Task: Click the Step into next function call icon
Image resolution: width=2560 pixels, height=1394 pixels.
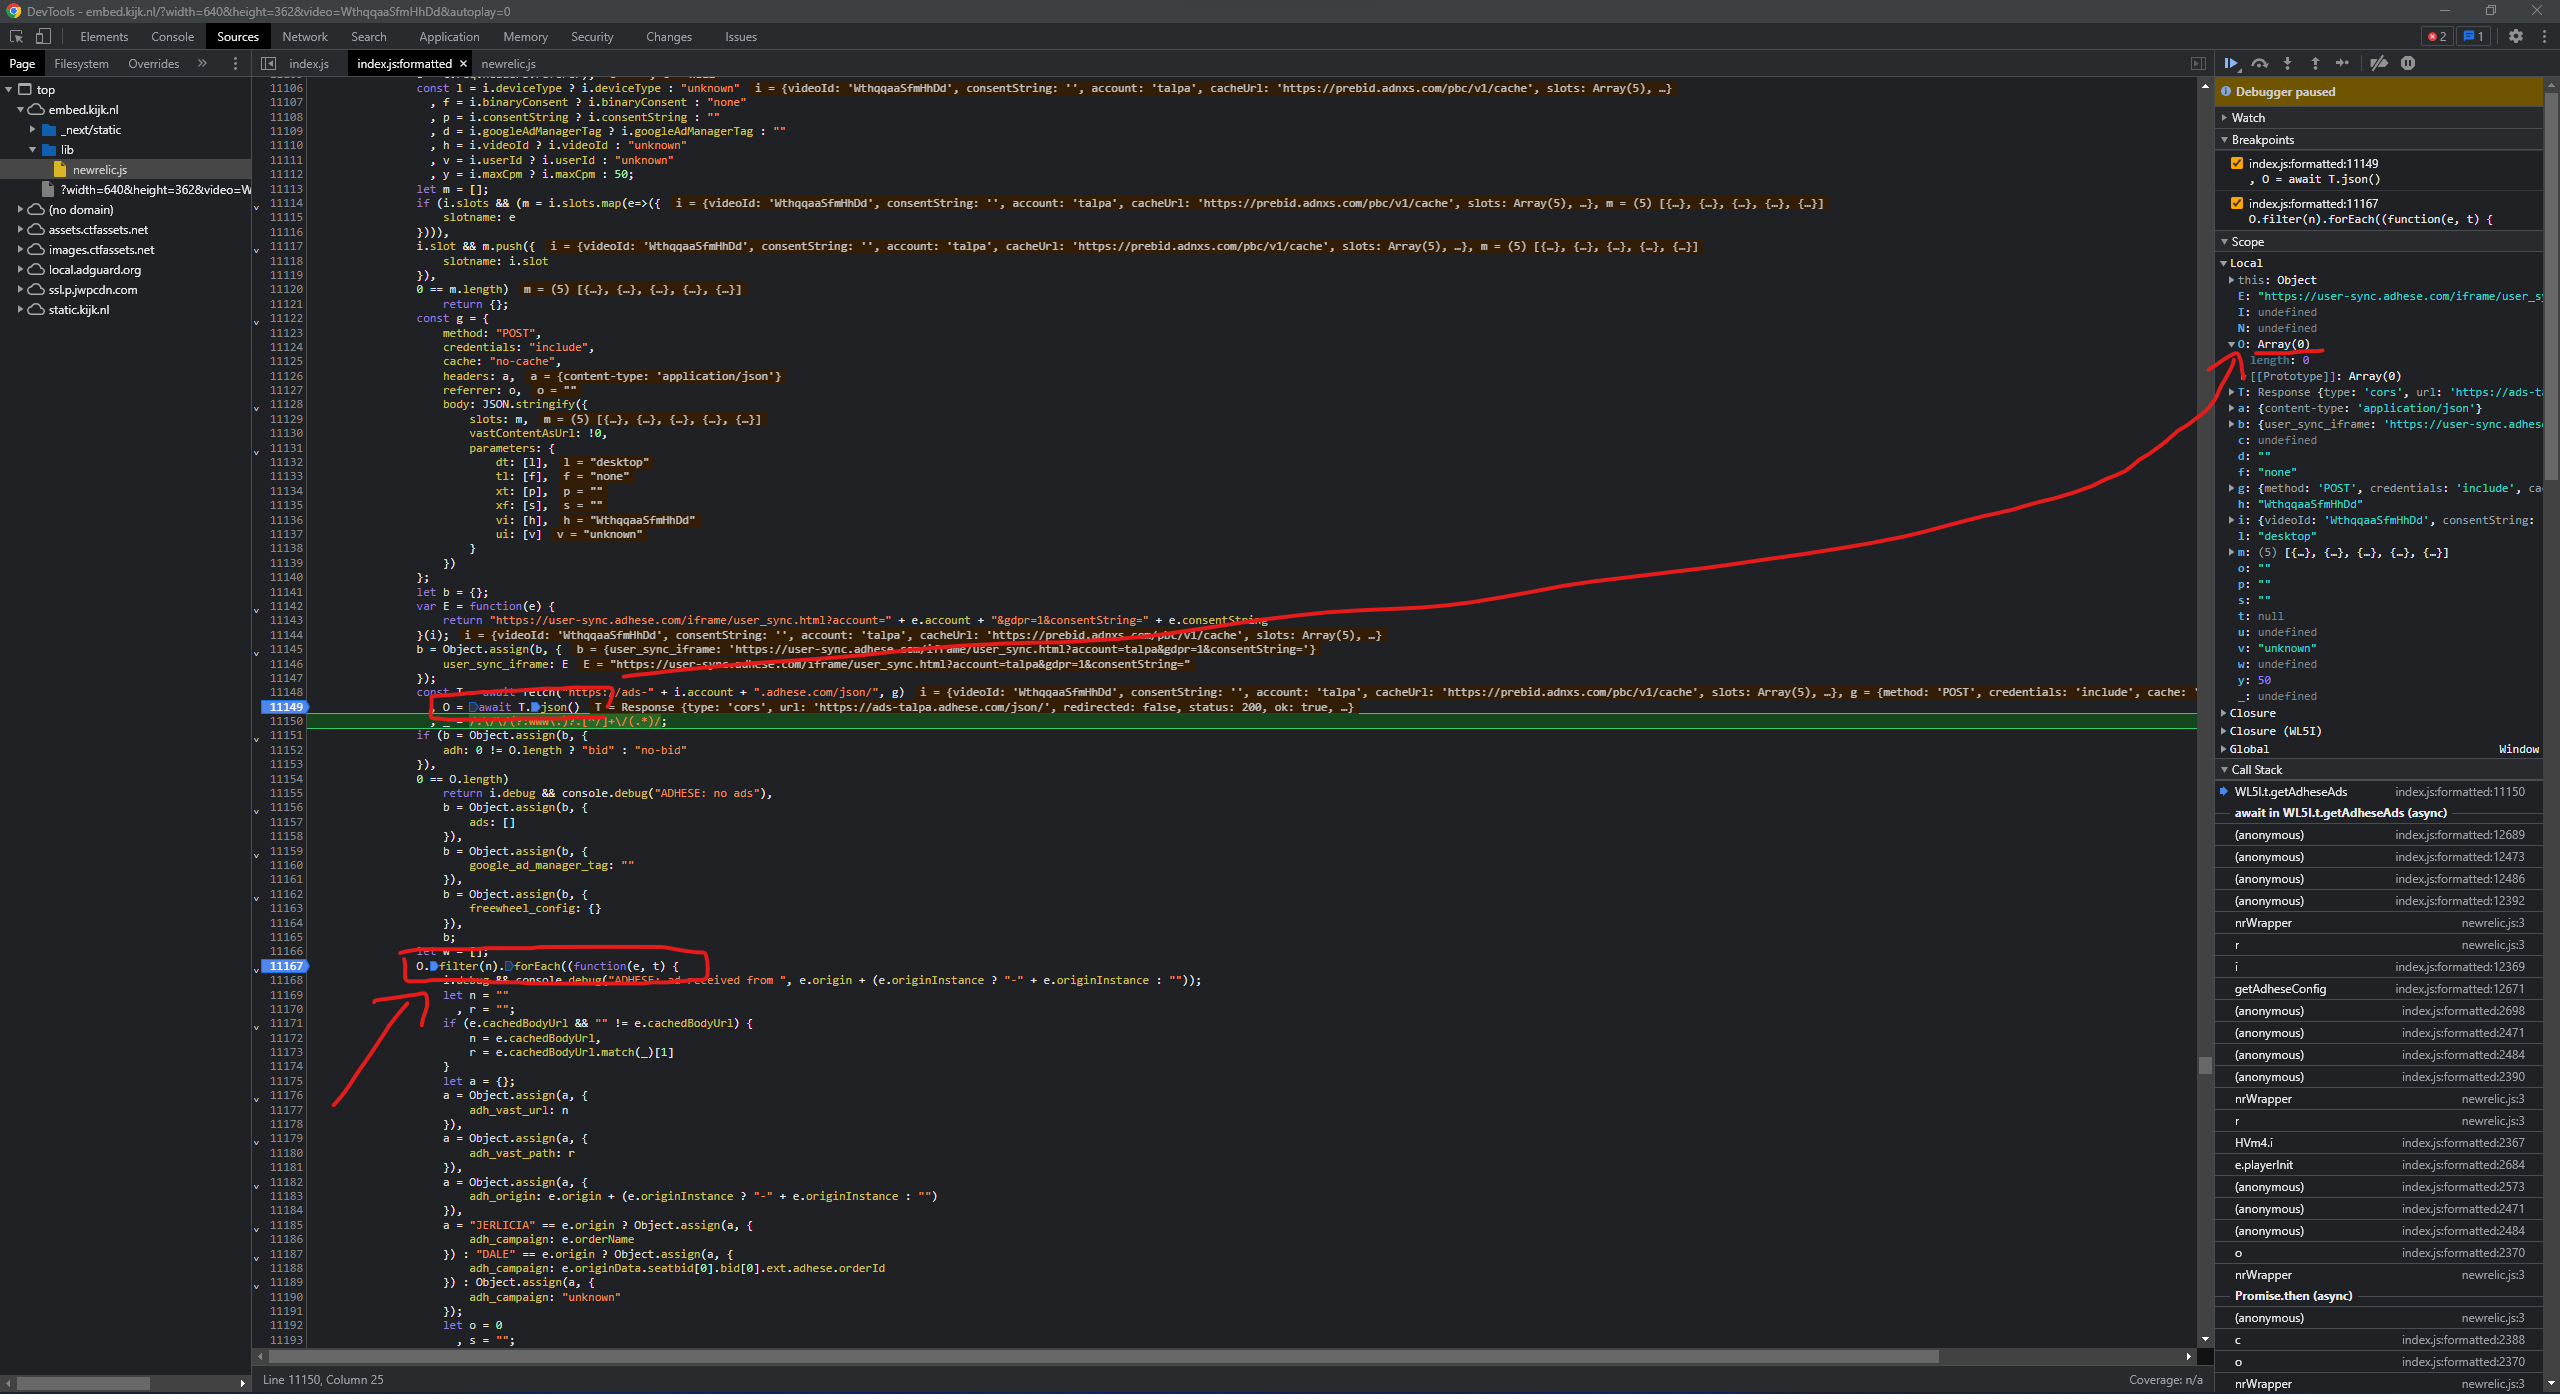Action: (x=2287, y=63)
